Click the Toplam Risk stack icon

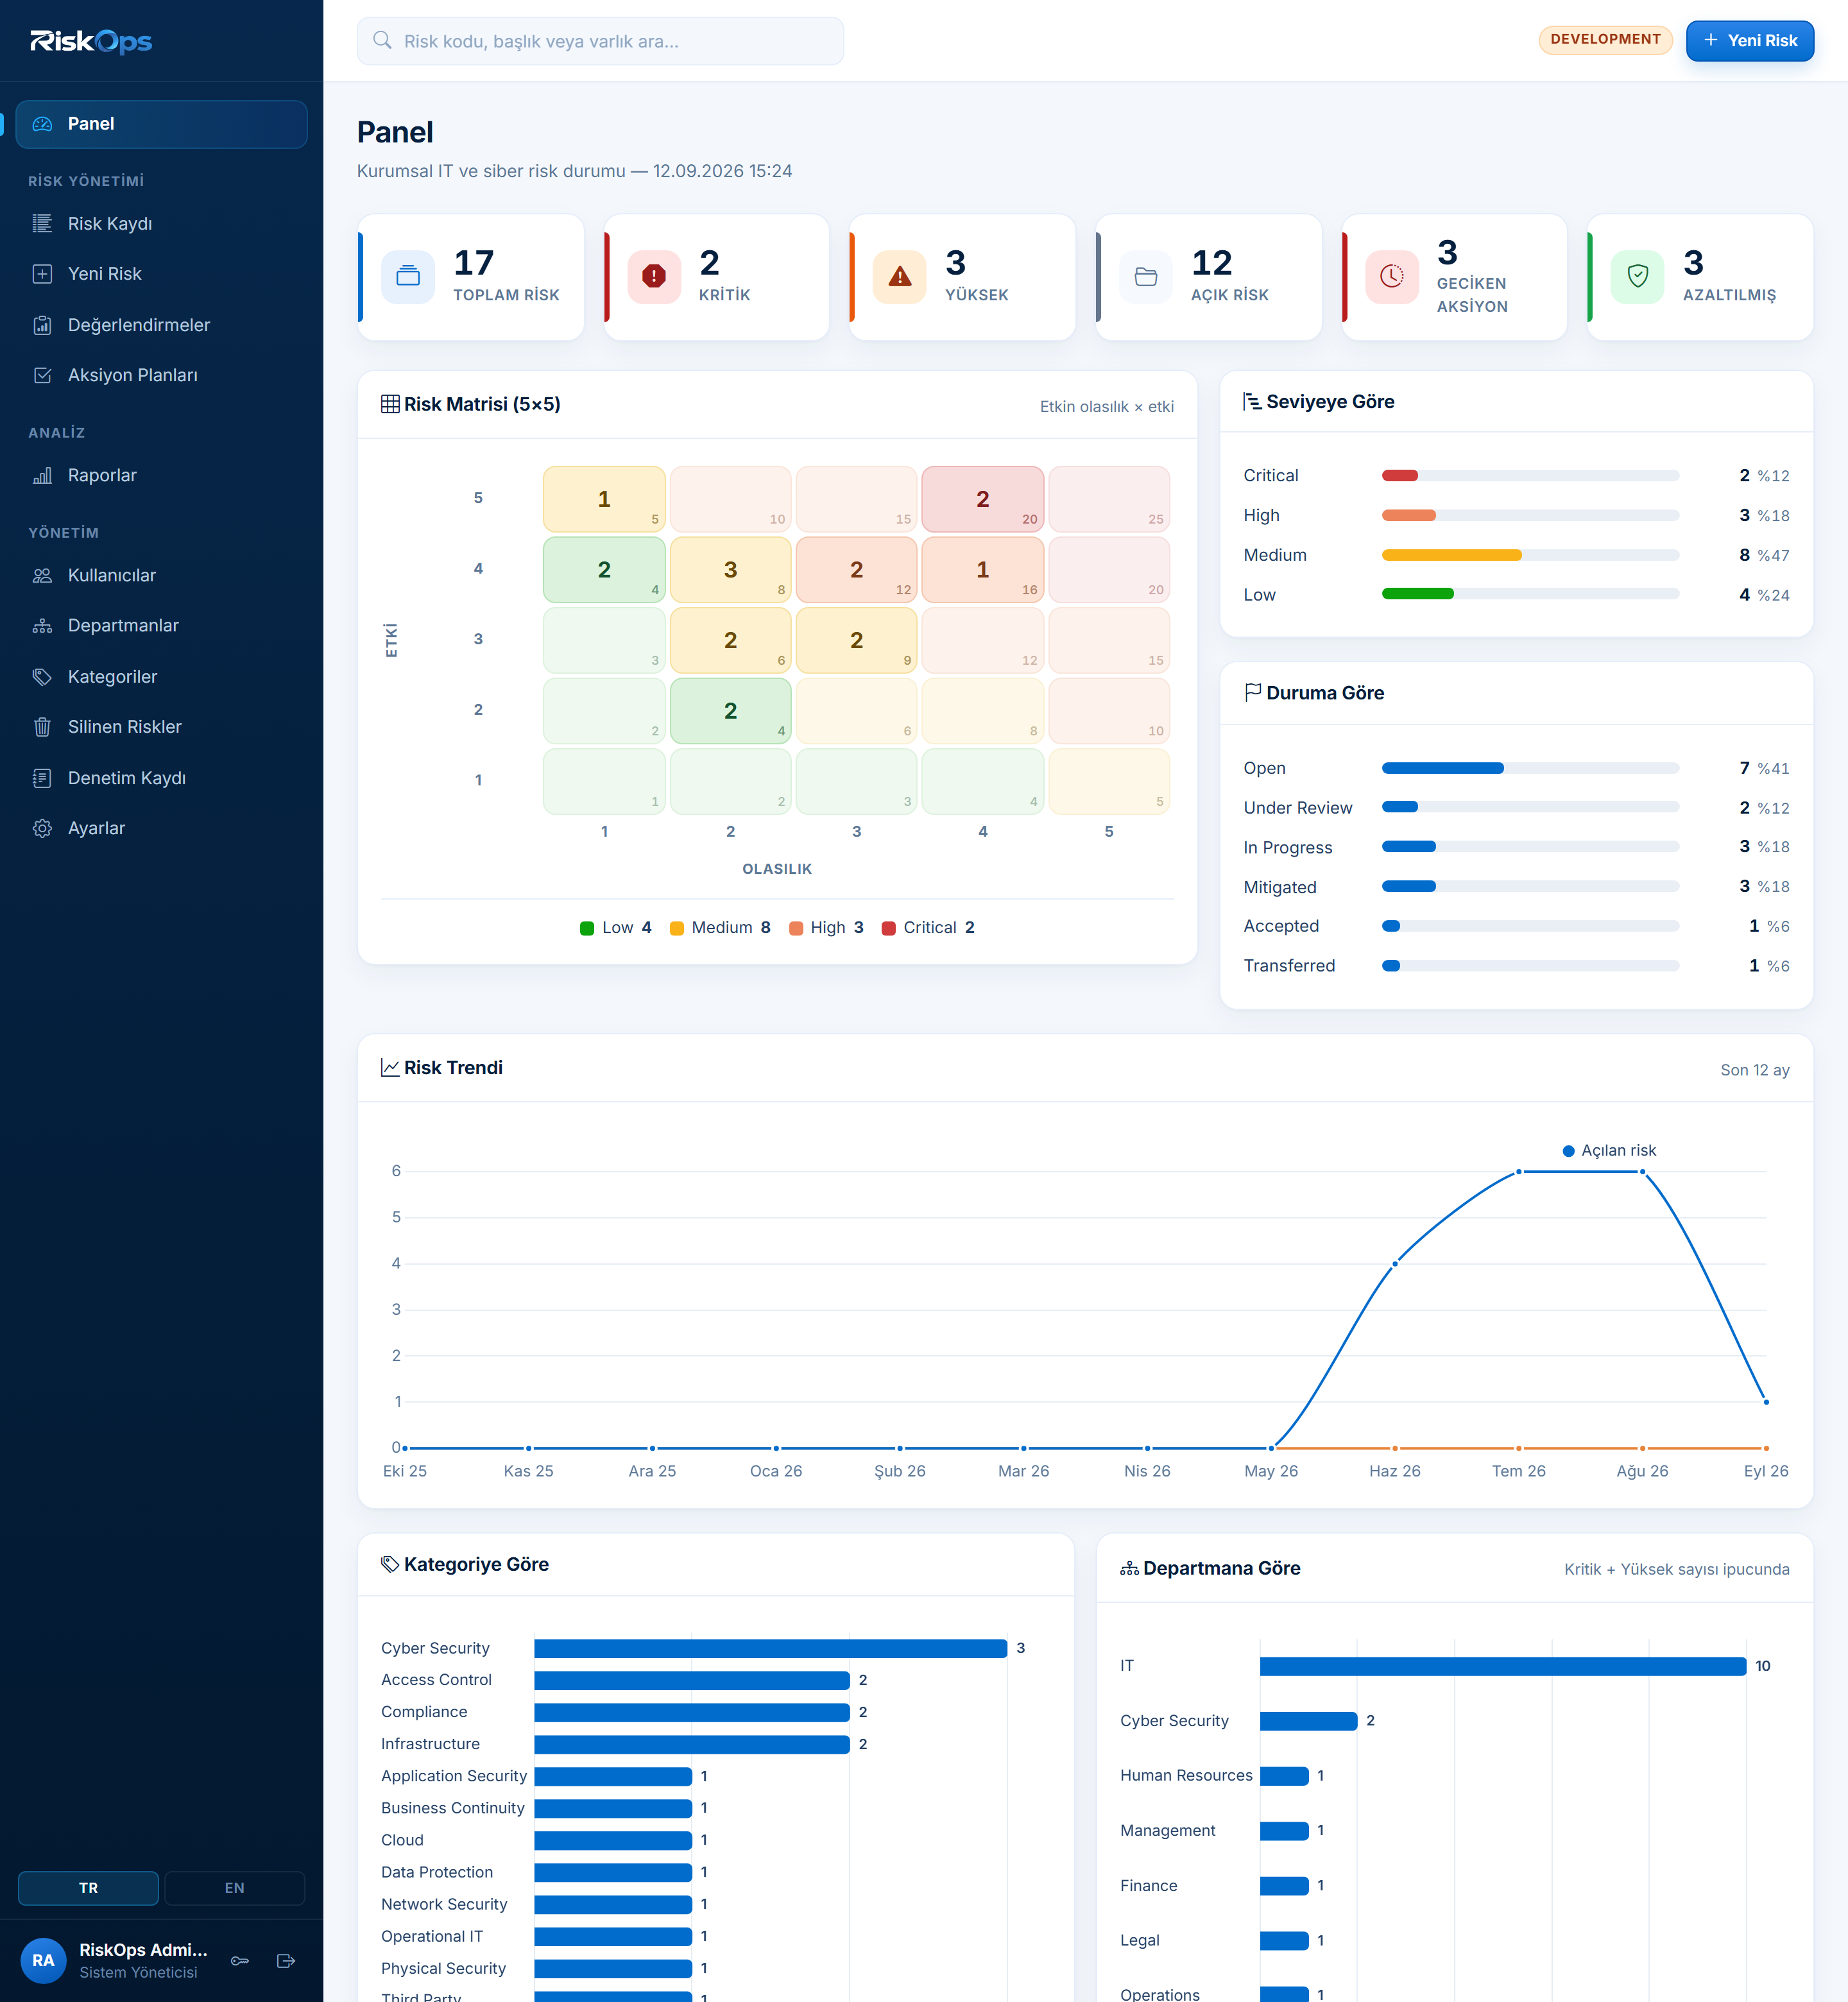[408, 277]
